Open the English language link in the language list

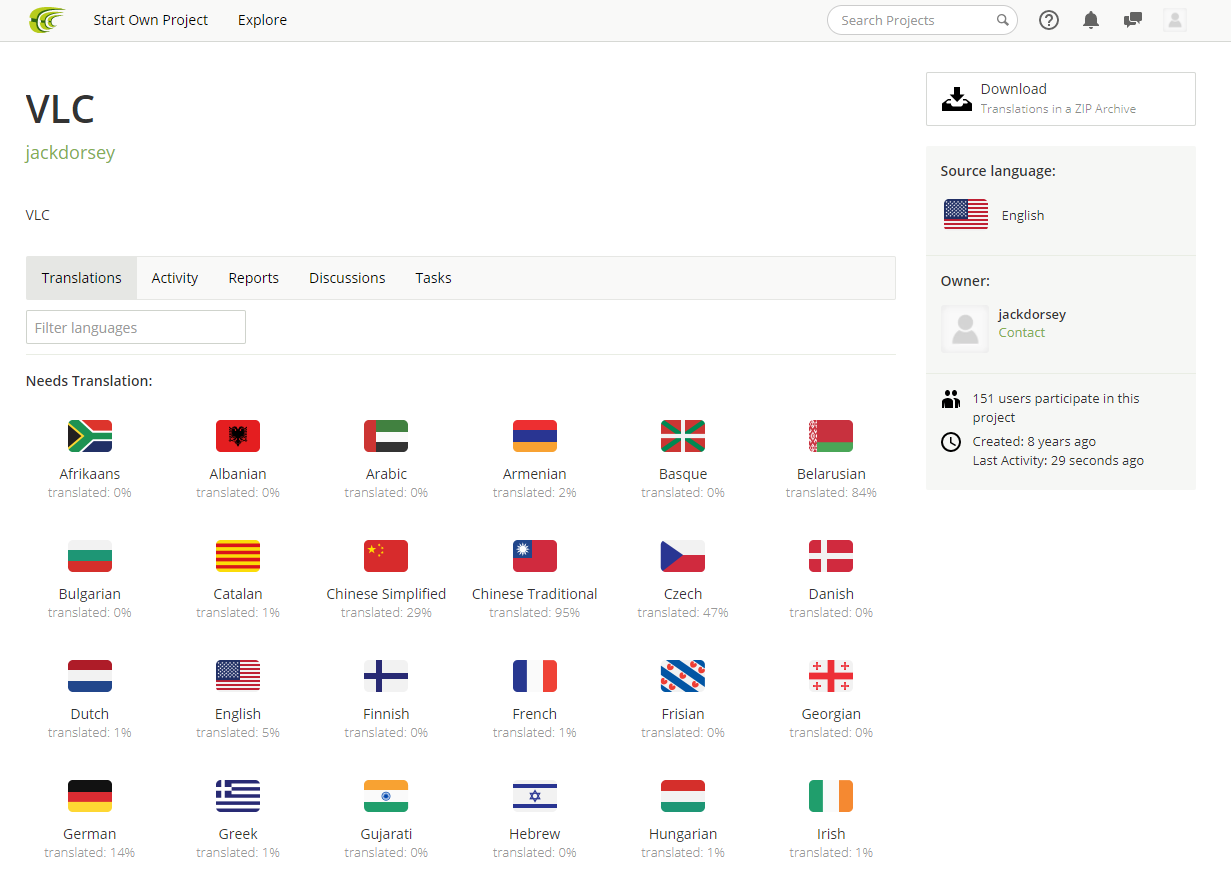point(238,714)
